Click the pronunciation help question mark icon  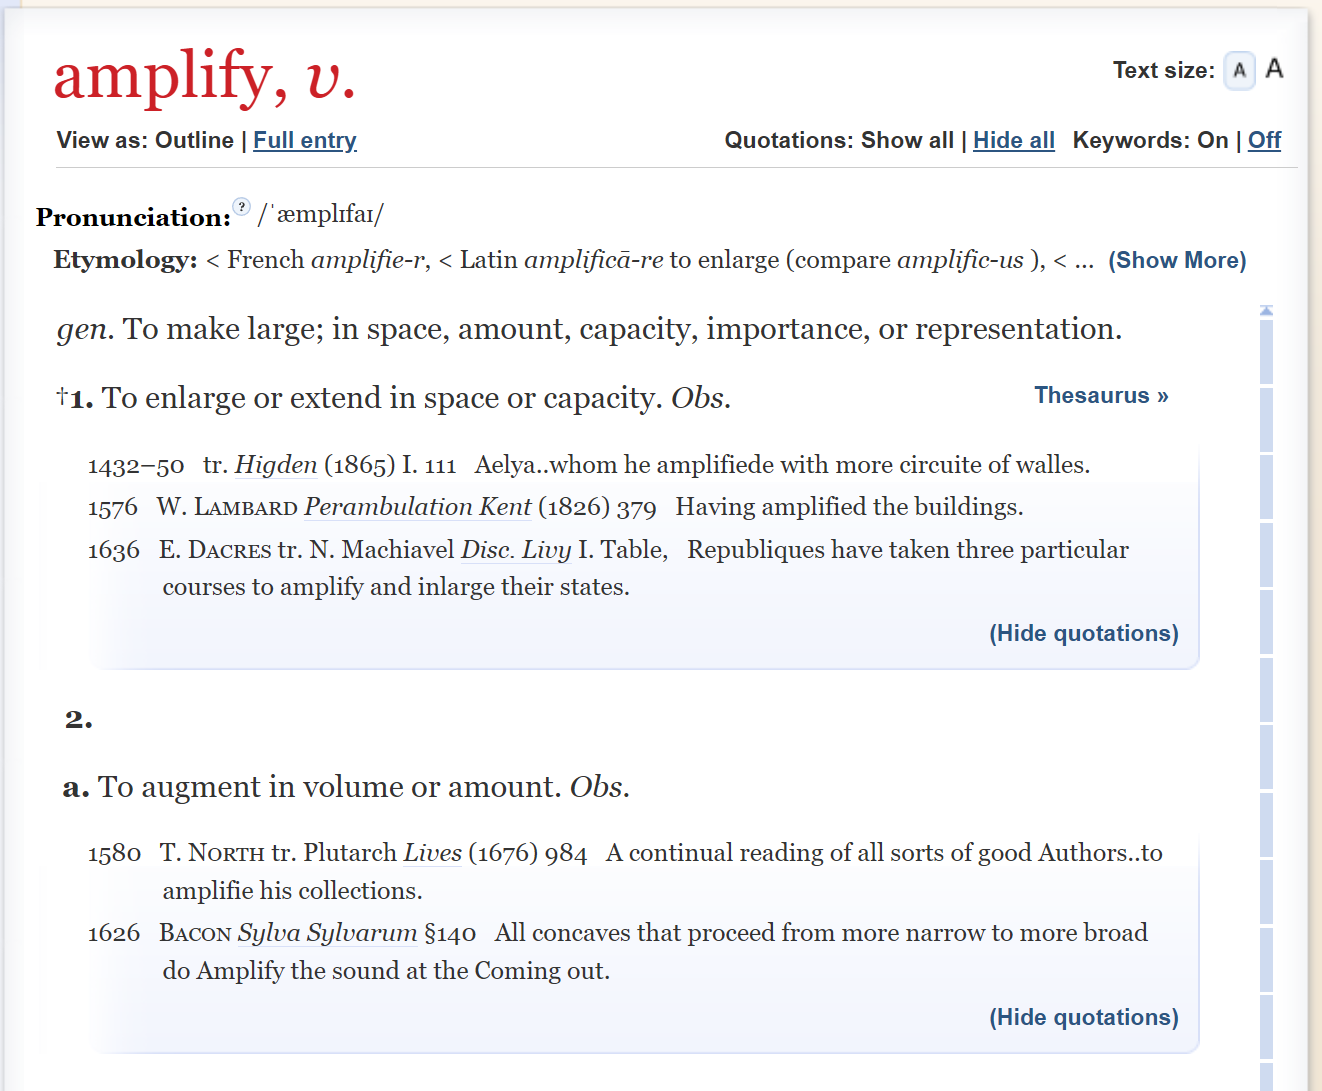pyautogui.click(x=242, y=207)
